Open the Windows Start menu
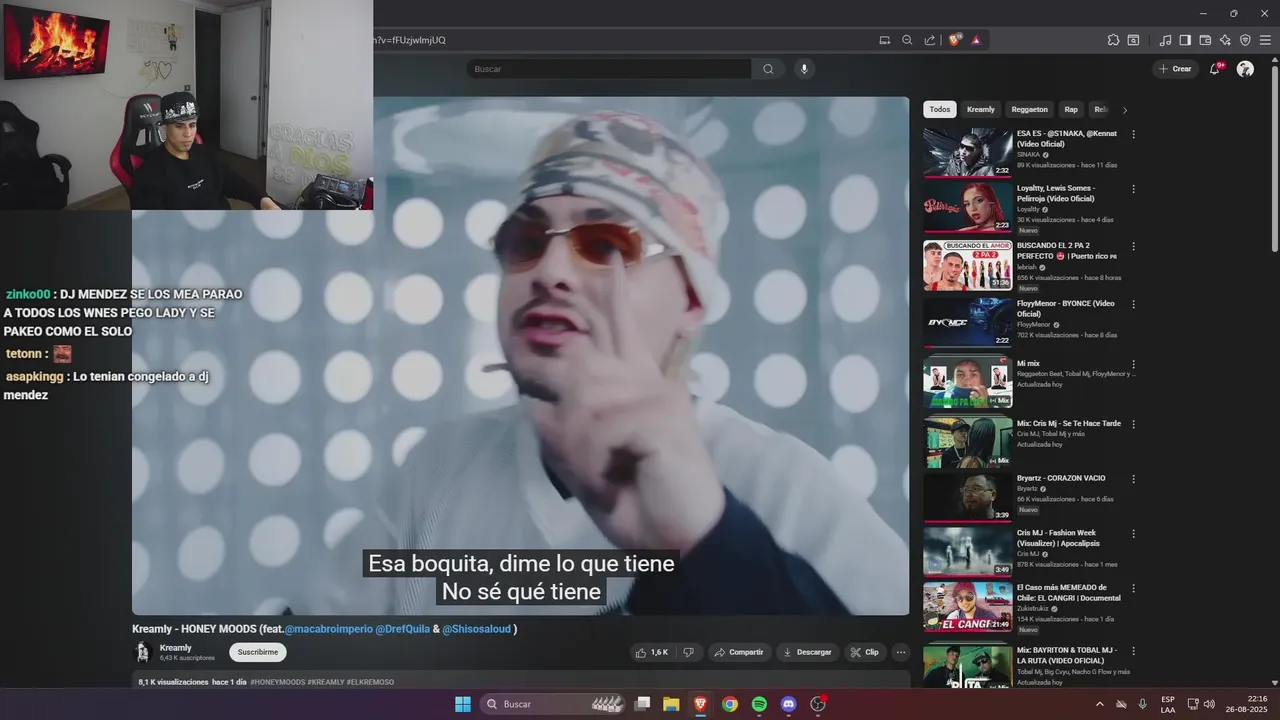 (x=463, y=704)
